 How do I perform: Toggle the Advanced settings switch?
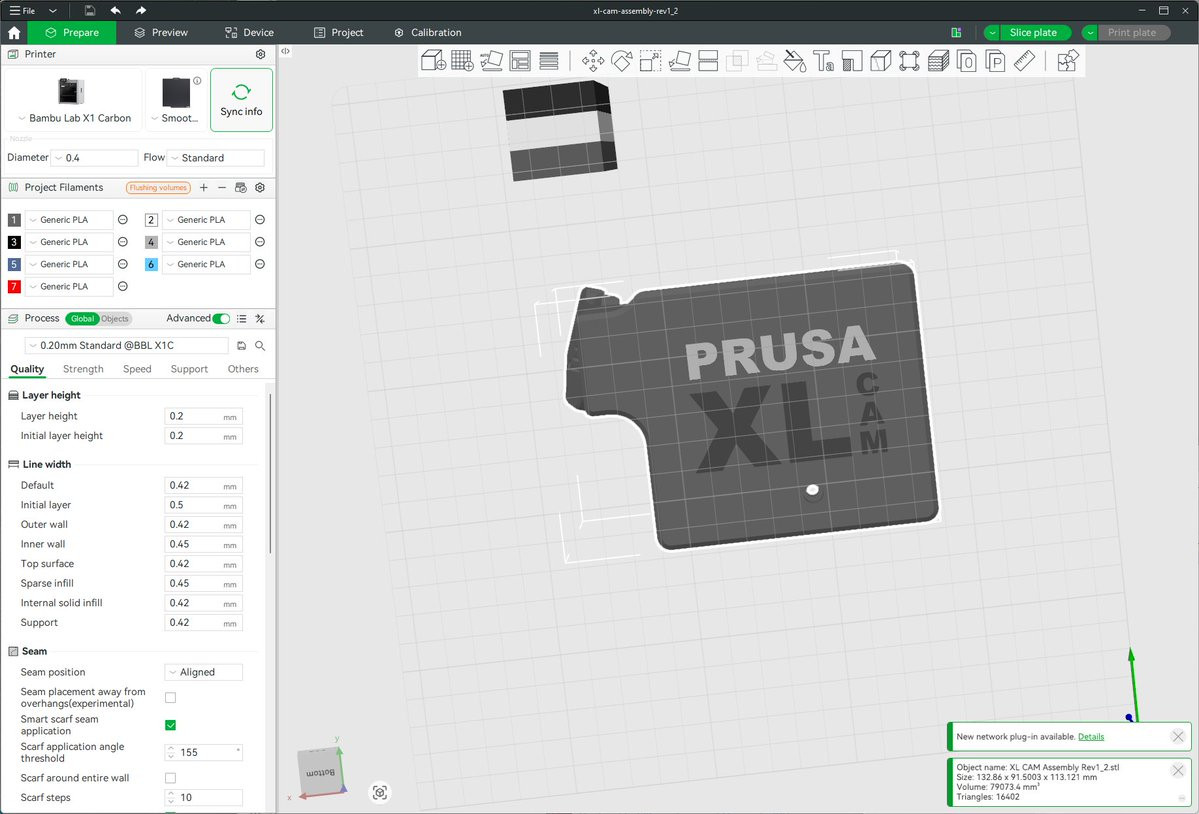[221, 319]
